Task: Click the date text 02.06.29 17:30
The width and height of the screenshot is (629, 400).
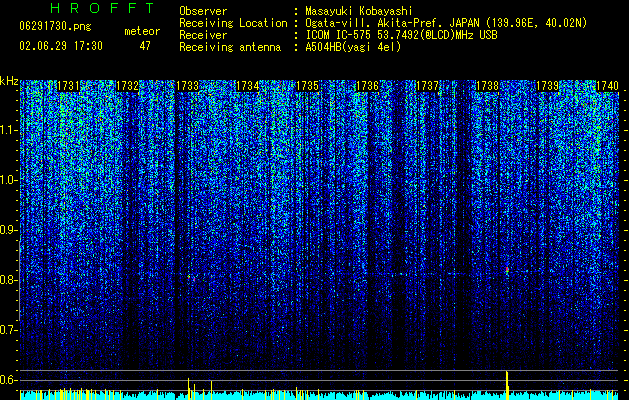Action: click(x=61, y=46)
